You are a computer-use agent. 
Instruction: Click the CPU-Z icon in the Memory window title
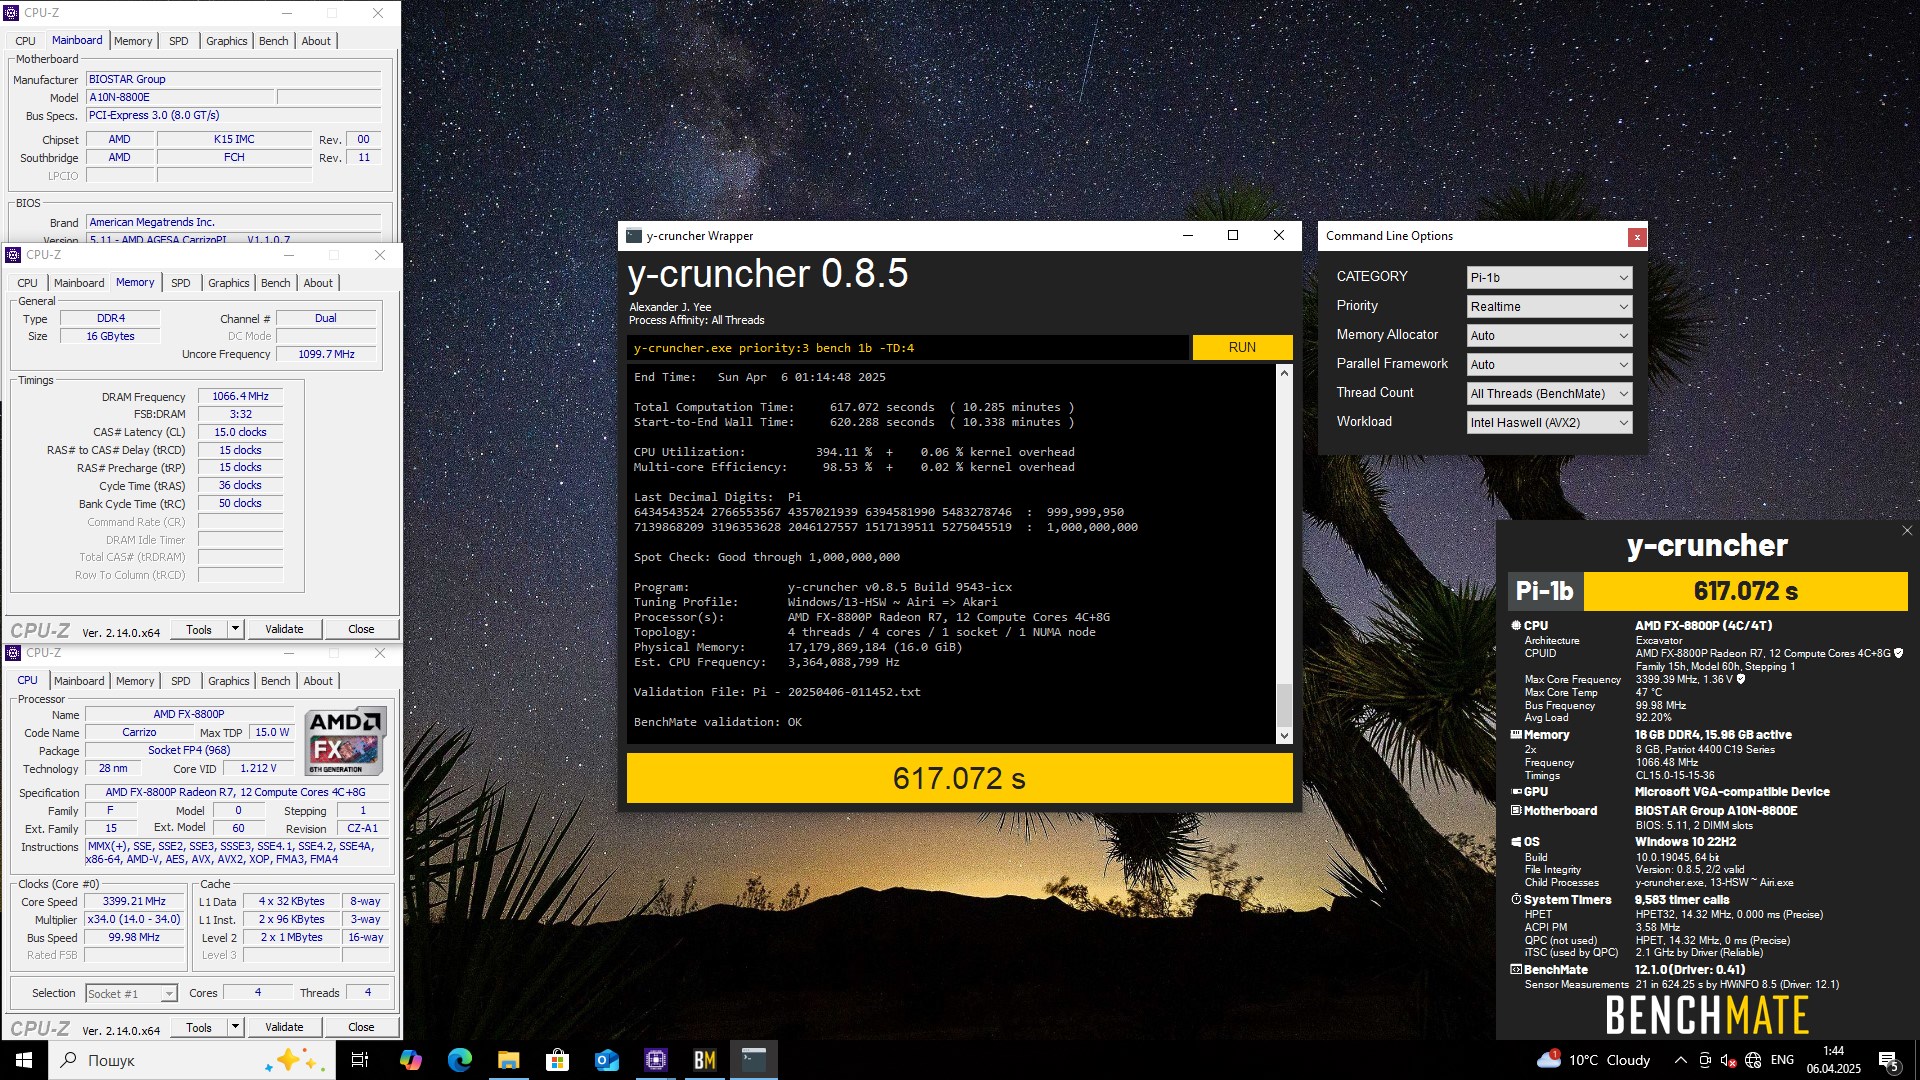coord(13,255)
